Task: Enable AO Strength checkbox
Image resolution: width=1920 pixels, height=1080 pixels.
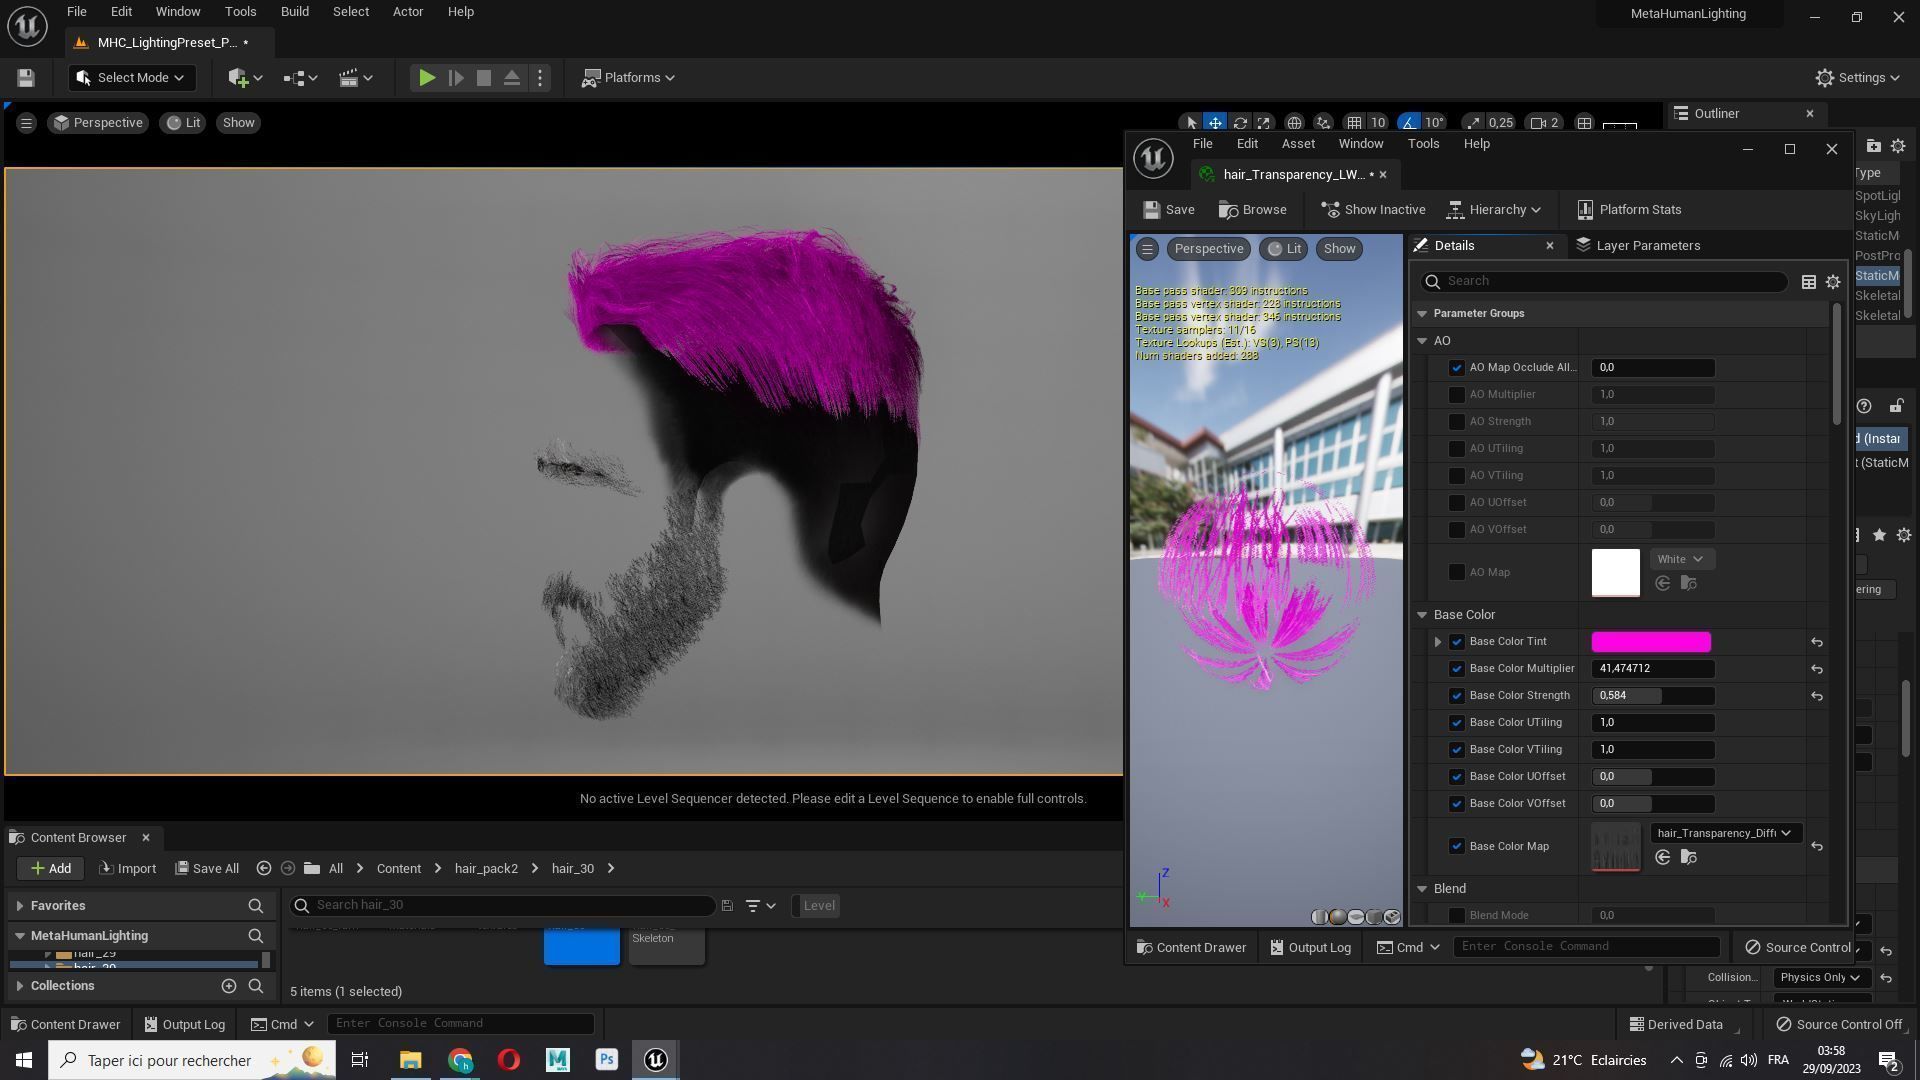Action: tap(1457, 422)
